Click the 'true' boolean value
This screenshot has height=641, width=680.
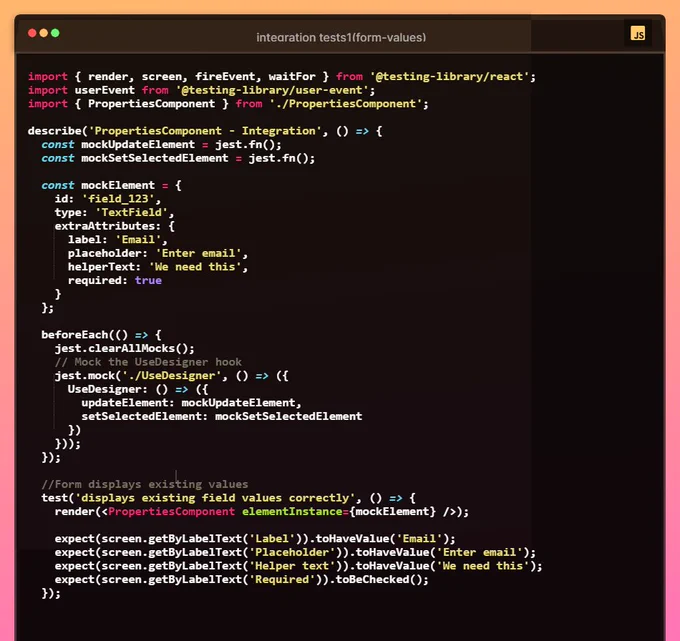pos(148,280)
